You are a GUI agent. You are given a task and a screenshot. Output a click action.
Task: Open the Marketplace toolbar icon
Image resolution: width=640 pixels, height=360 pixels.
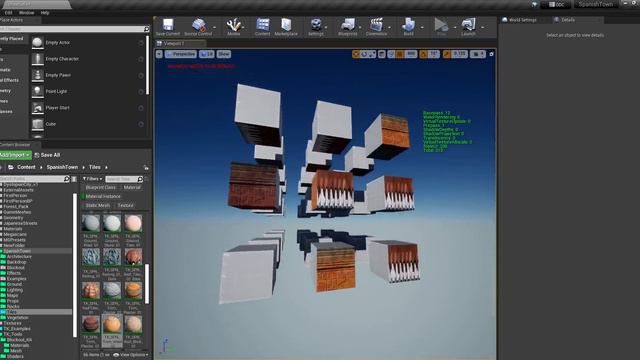pos(286,24)
